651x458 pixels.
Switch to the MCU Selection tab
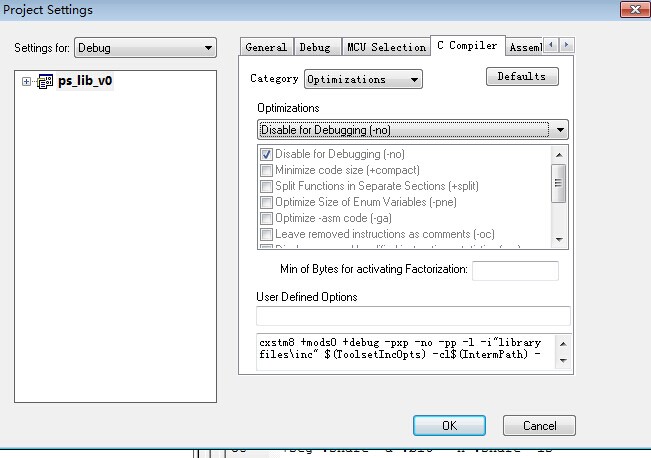point(386,47)
